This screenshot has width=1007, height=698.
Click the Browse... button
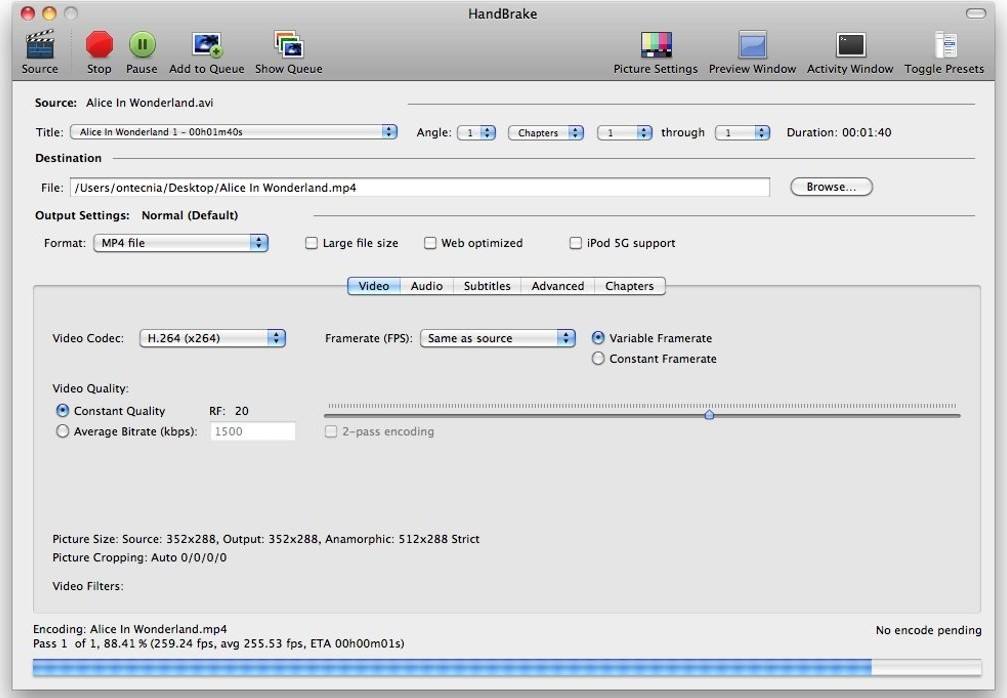831,187
